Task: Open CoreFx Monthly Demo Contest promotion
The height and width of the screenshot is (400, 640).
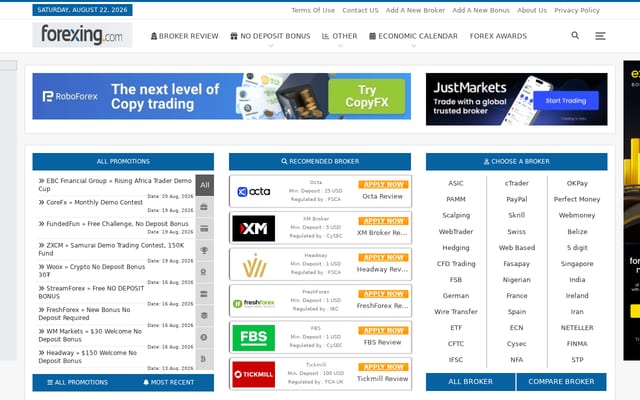Action: point(91,202)
